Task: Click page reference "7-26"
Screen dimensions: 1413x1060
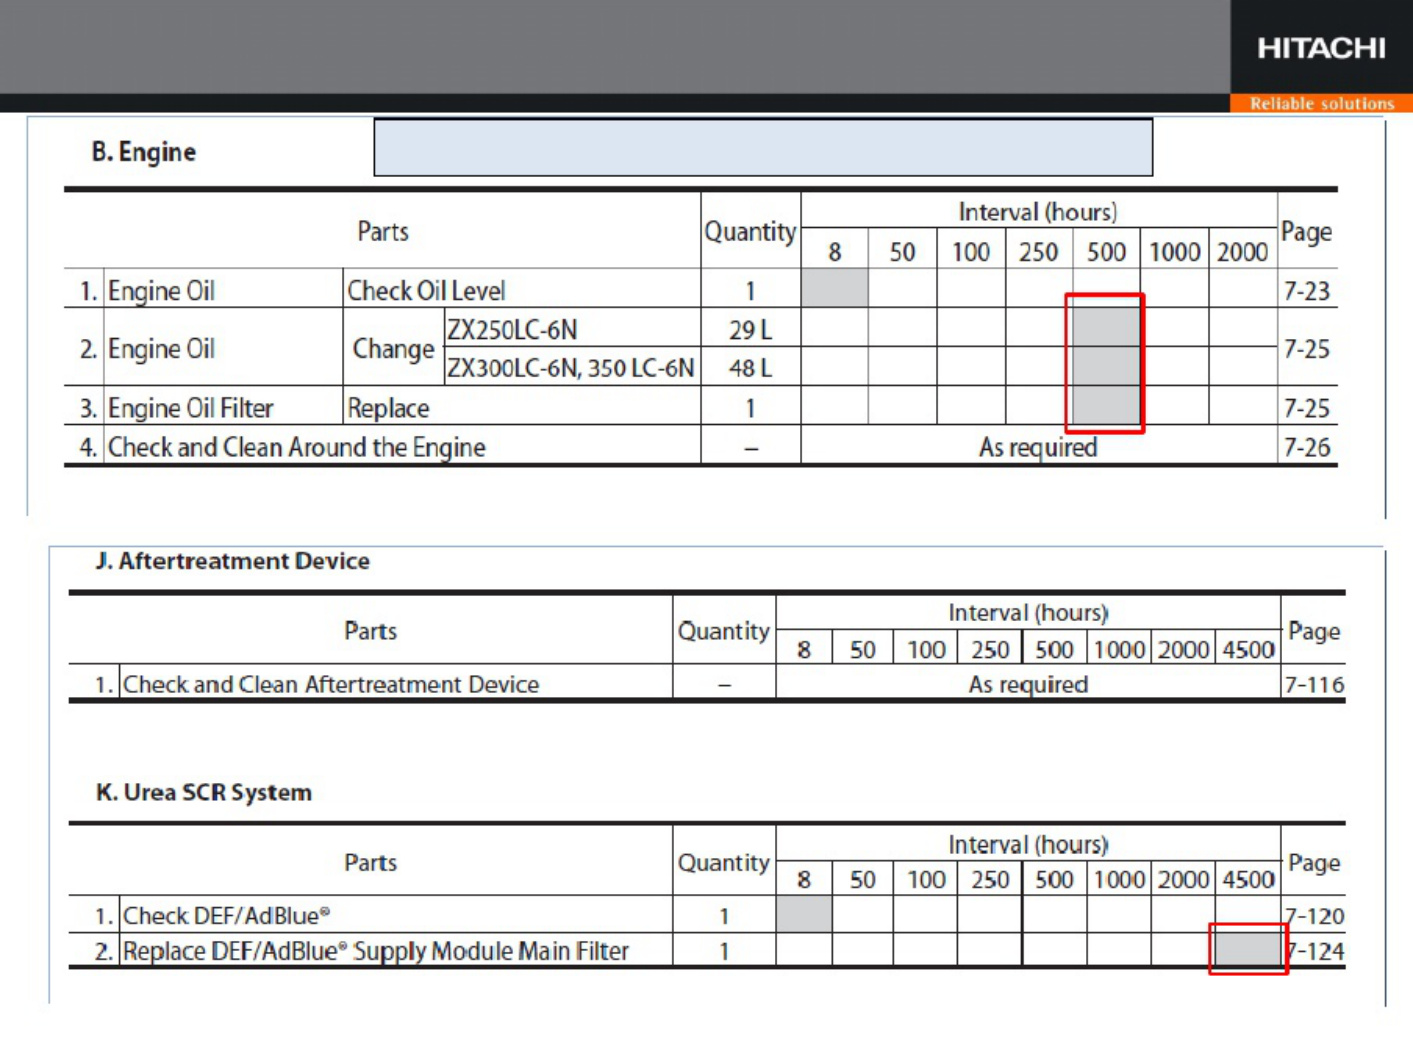Action: pos(1307,447)
